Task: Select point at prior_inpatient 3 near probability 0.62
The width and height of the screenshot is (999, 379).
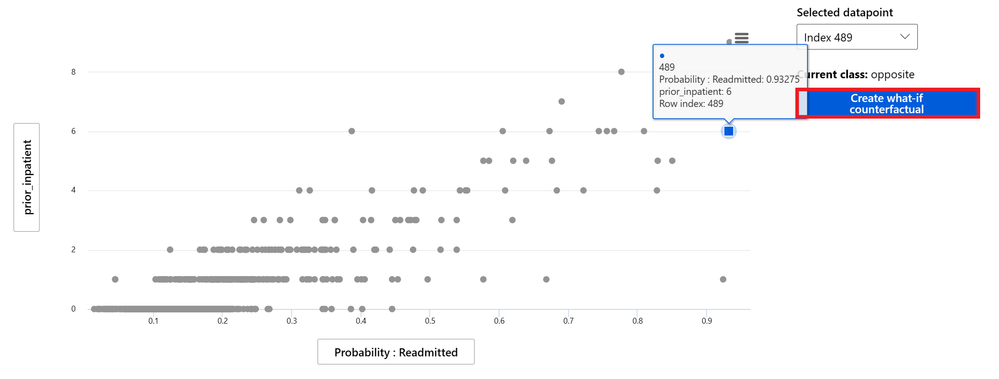Action: [x=512, y=220]
